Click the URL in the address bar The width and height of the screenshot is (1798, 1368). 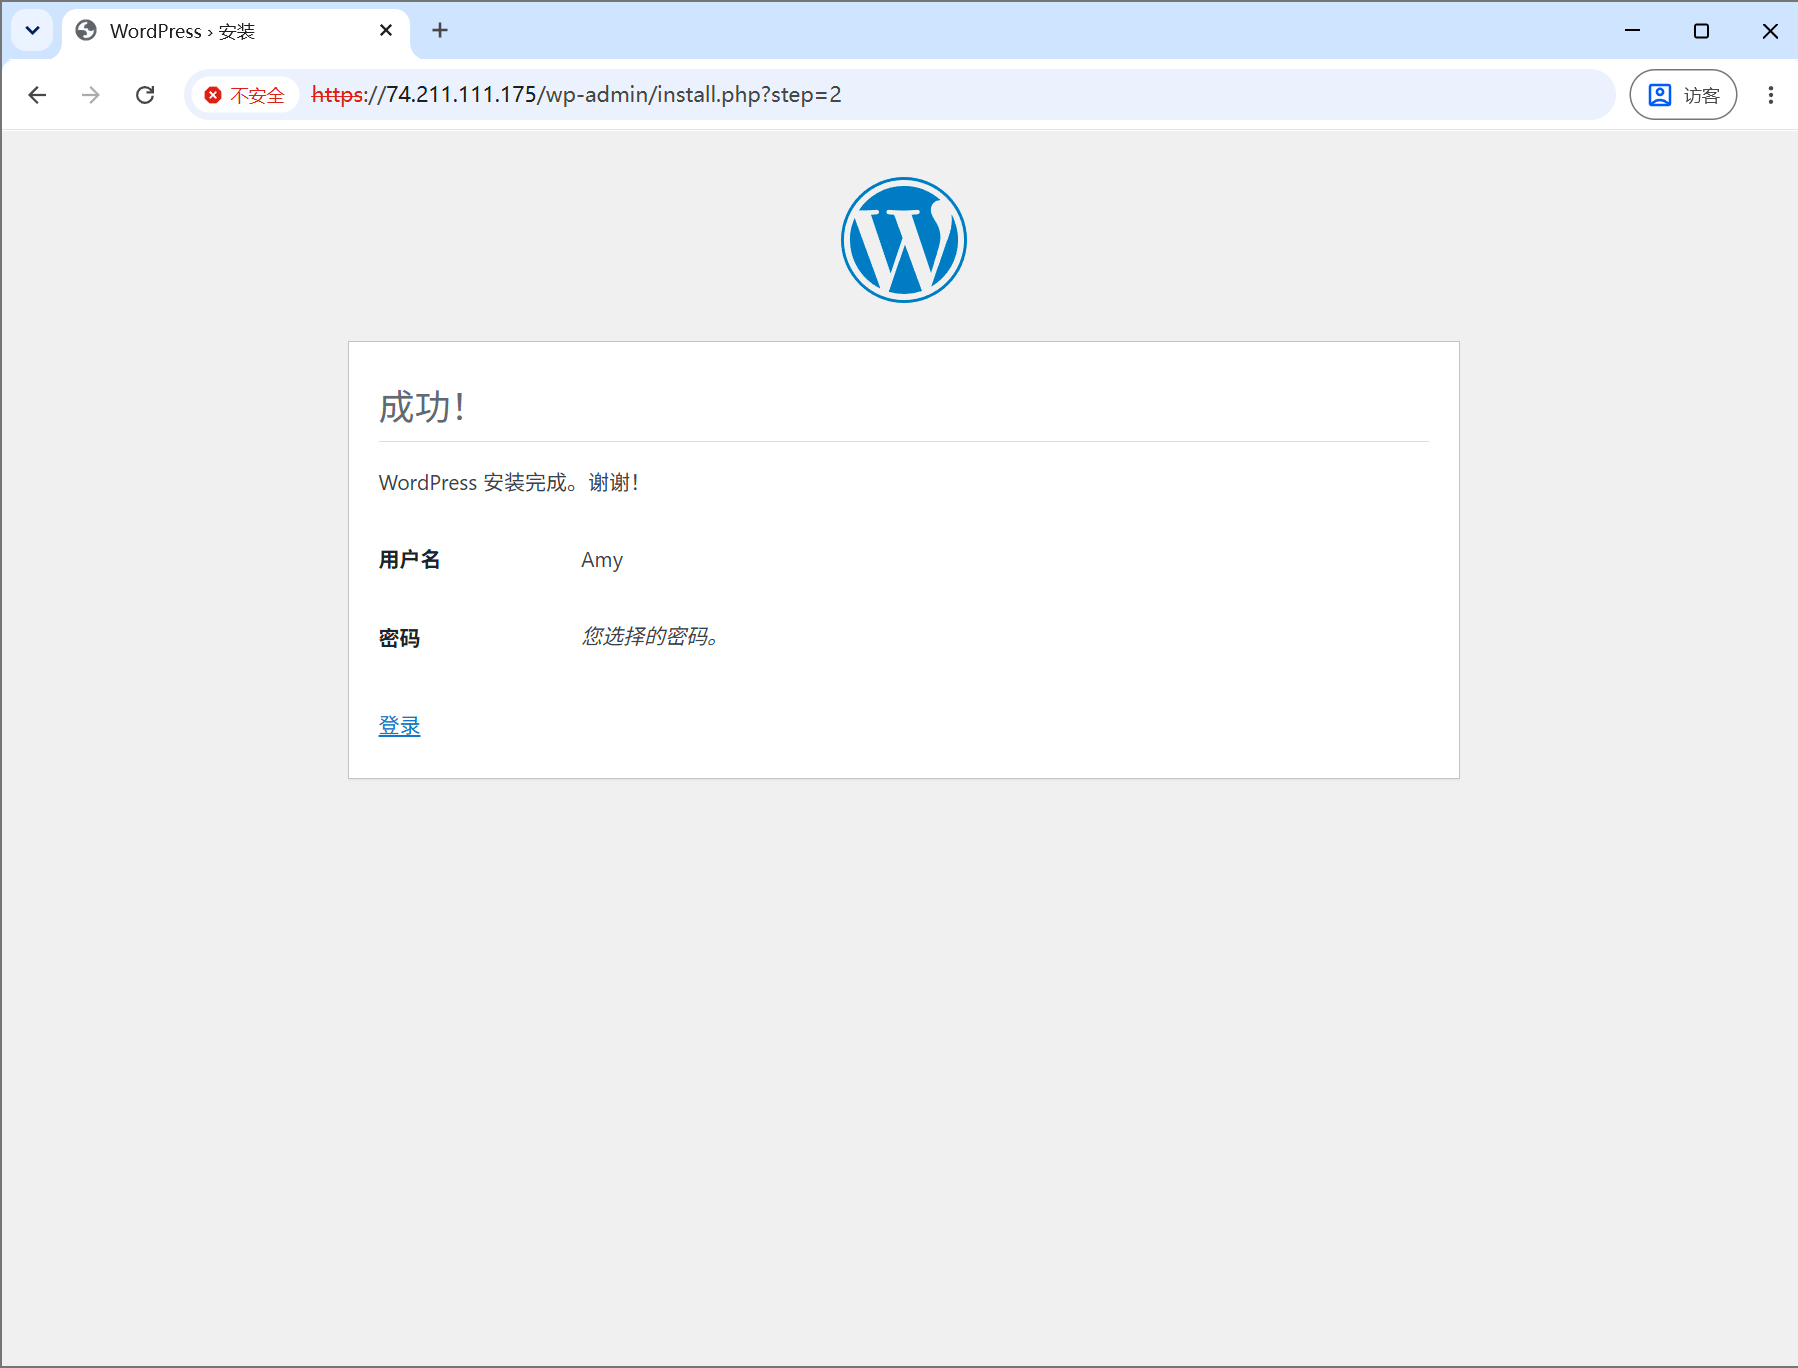pyautogui.click(x=576, y=95)
